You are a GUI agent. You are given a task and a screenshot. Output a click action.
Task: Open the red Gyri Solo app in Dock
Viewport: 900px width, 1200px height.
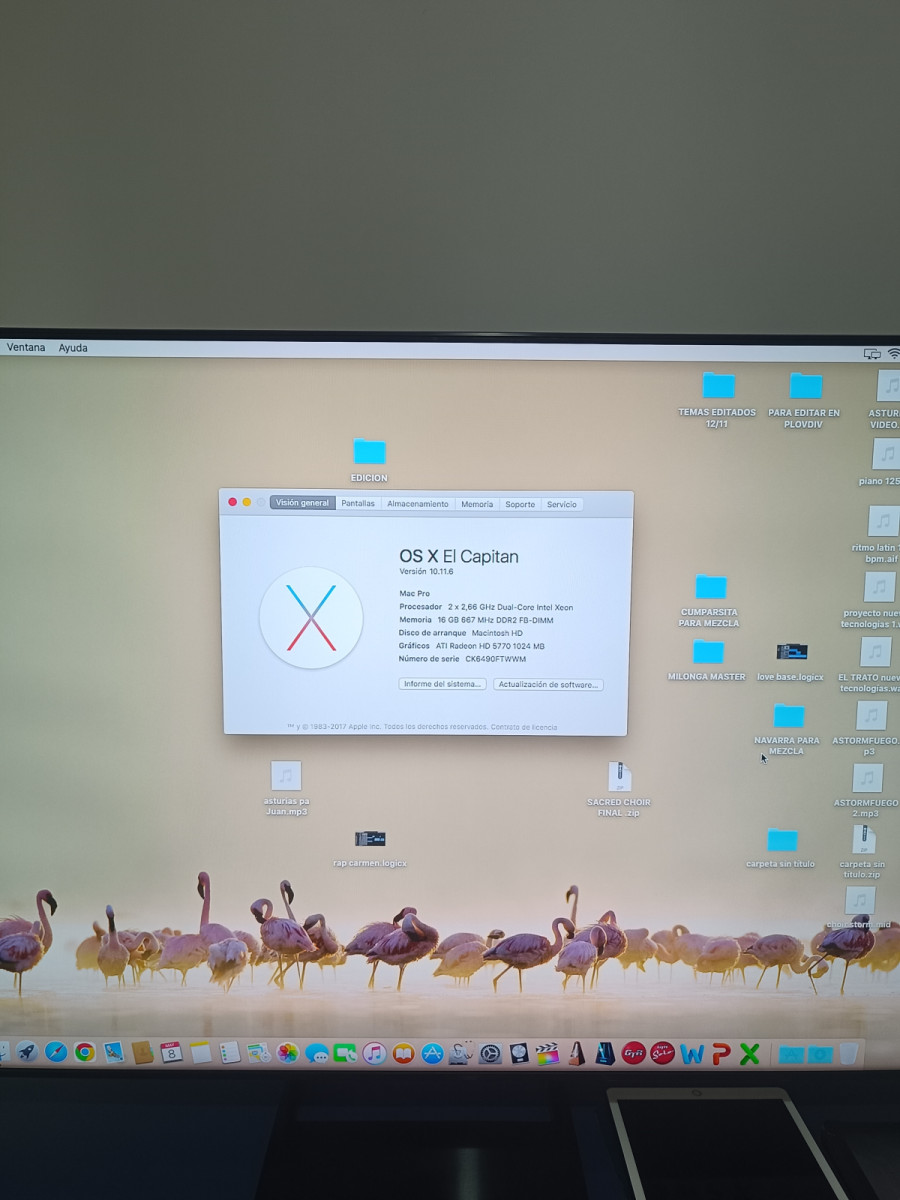(x=662, y=1053)
